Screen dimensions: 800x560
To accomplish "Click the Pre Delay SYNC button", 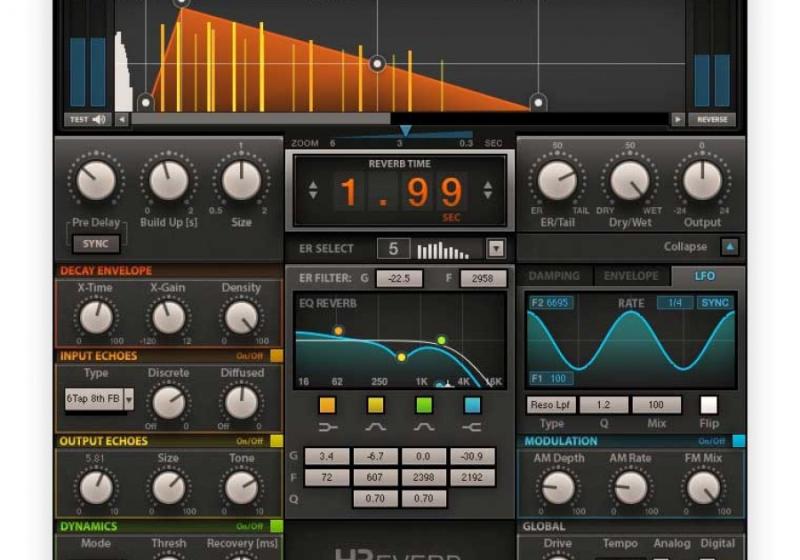I will [96, 243].
